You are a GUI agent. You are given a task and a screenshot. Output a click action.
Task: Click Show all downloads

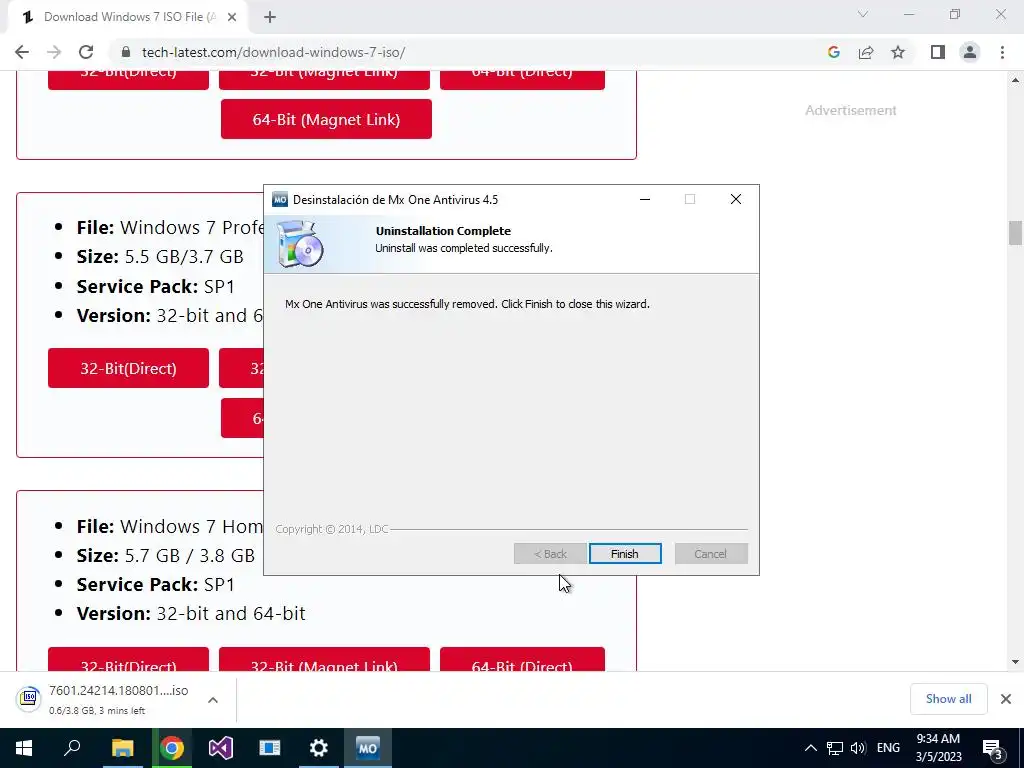coord(948,699)
